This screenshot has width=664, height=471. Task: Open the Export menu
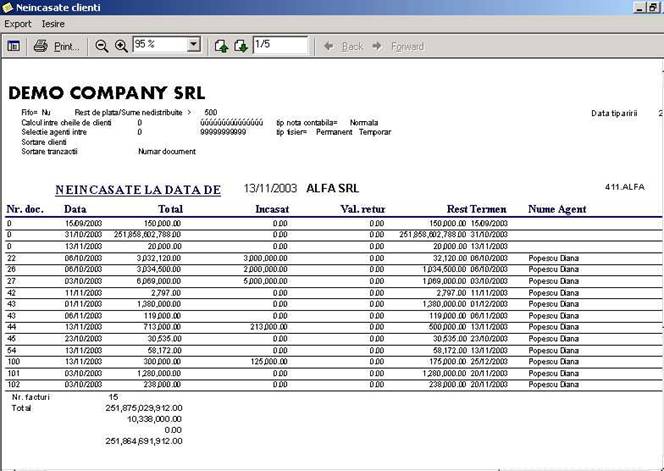click(x=18, y=23)
